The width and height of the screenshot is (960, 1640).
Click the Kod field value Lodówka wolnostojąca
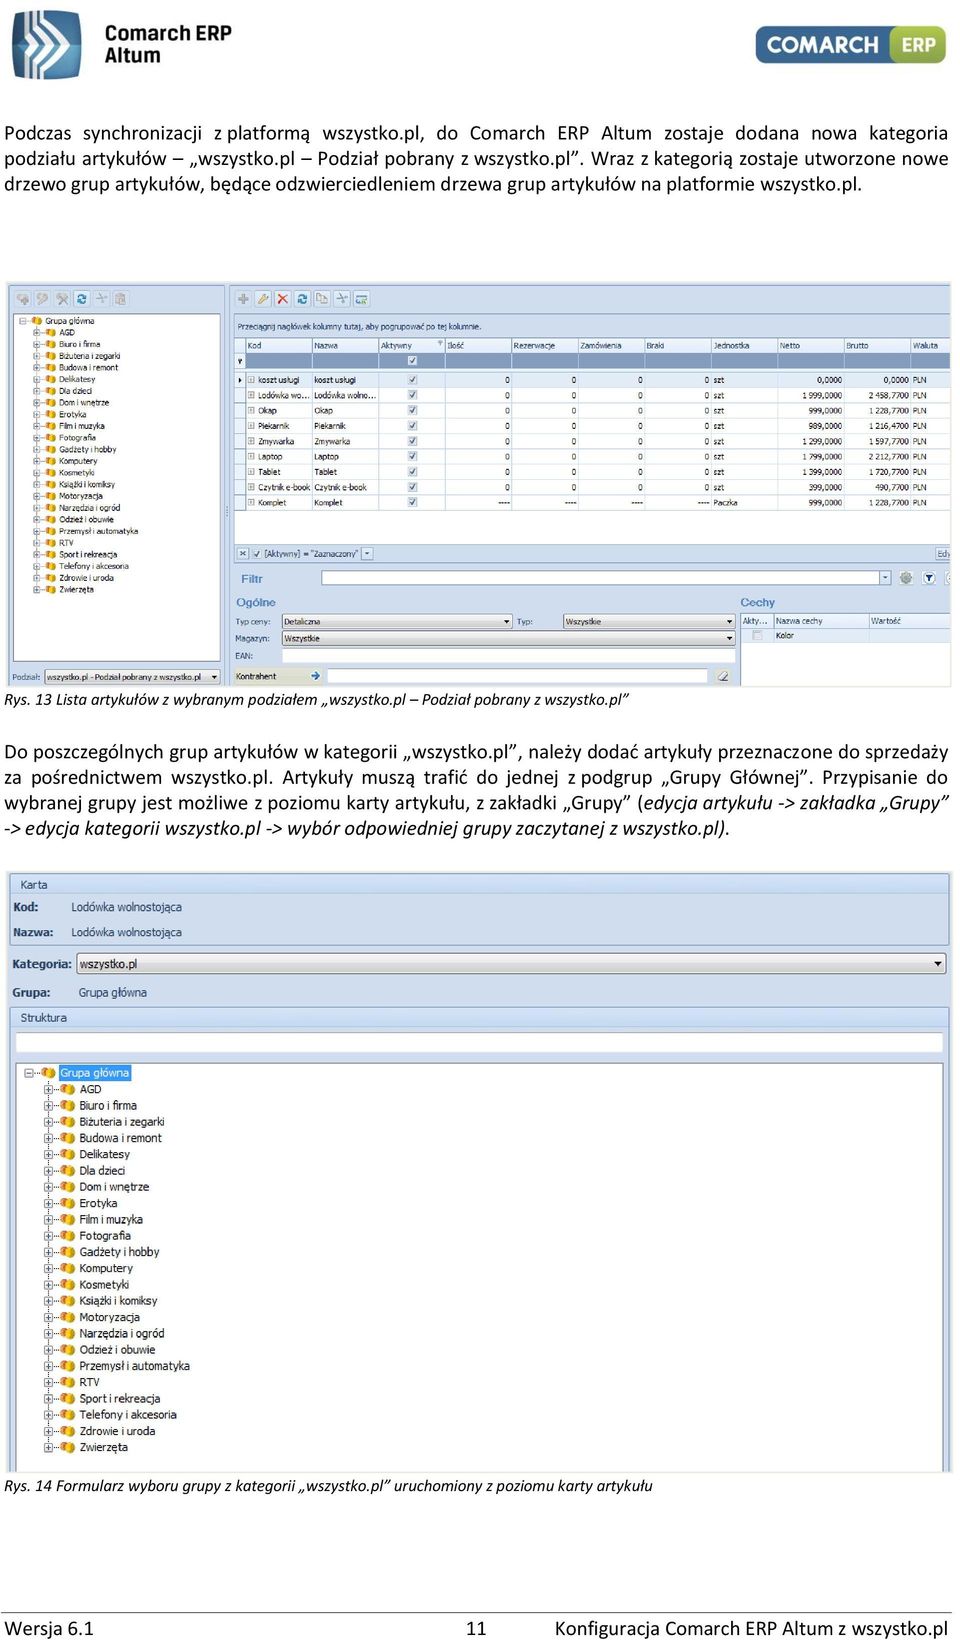click(x=127, y=907)
